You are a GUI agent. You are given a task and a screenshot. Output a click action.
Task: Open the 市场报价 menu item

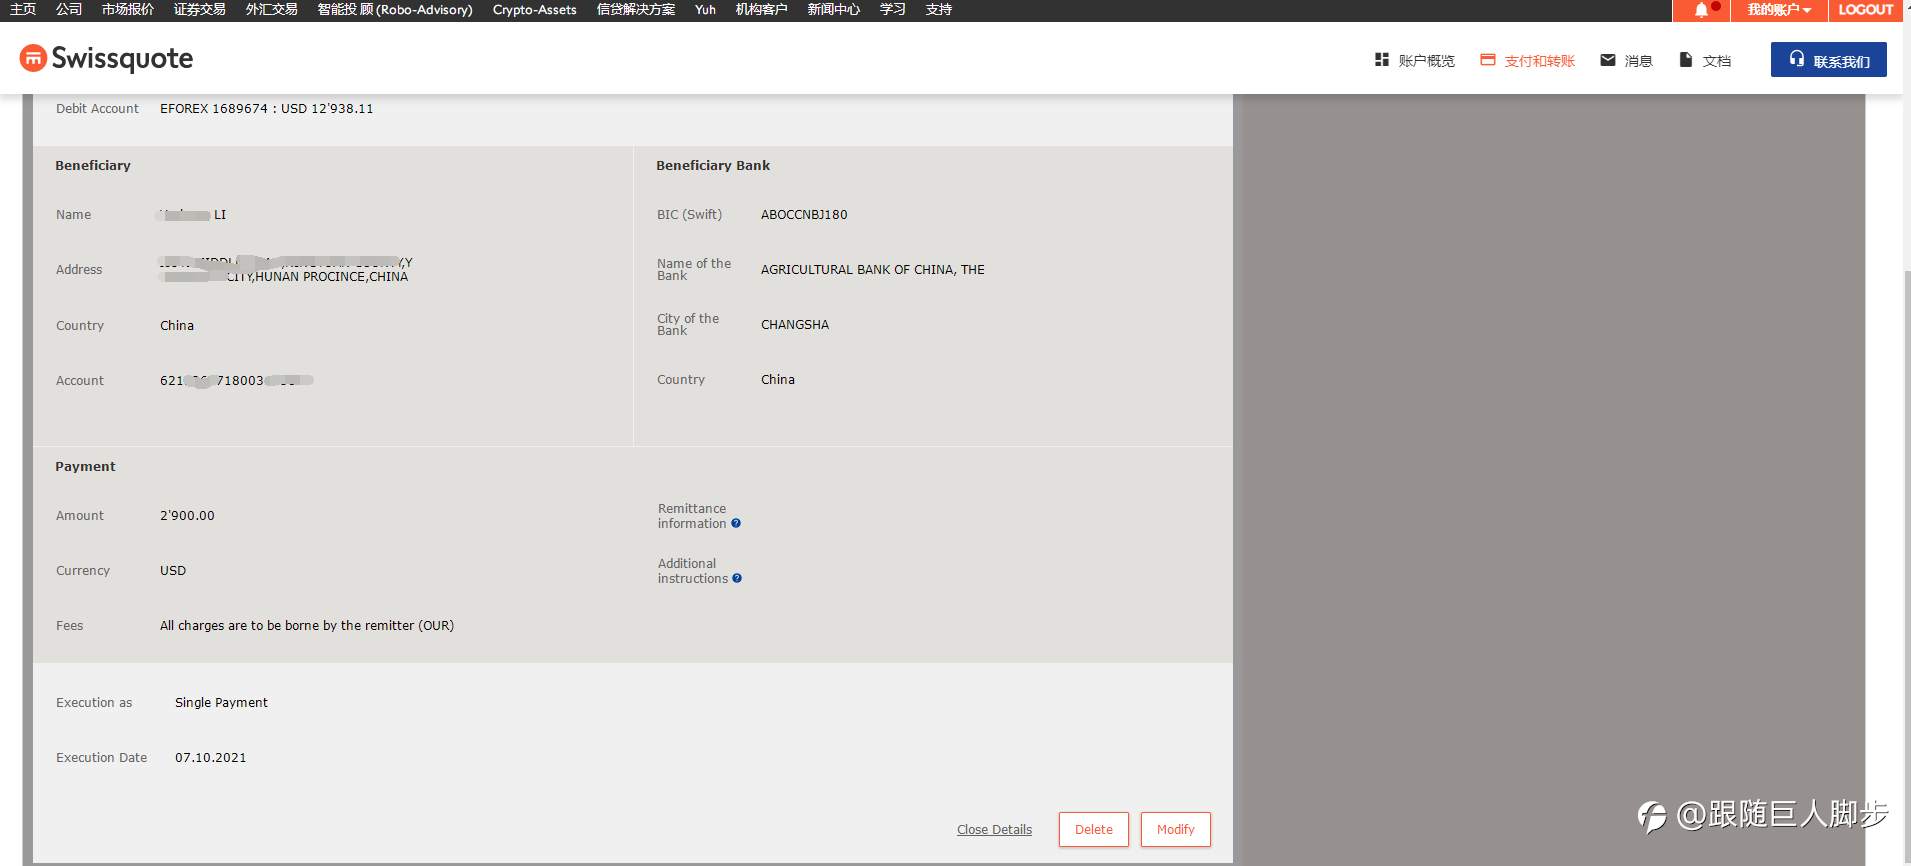pos(128,9)
